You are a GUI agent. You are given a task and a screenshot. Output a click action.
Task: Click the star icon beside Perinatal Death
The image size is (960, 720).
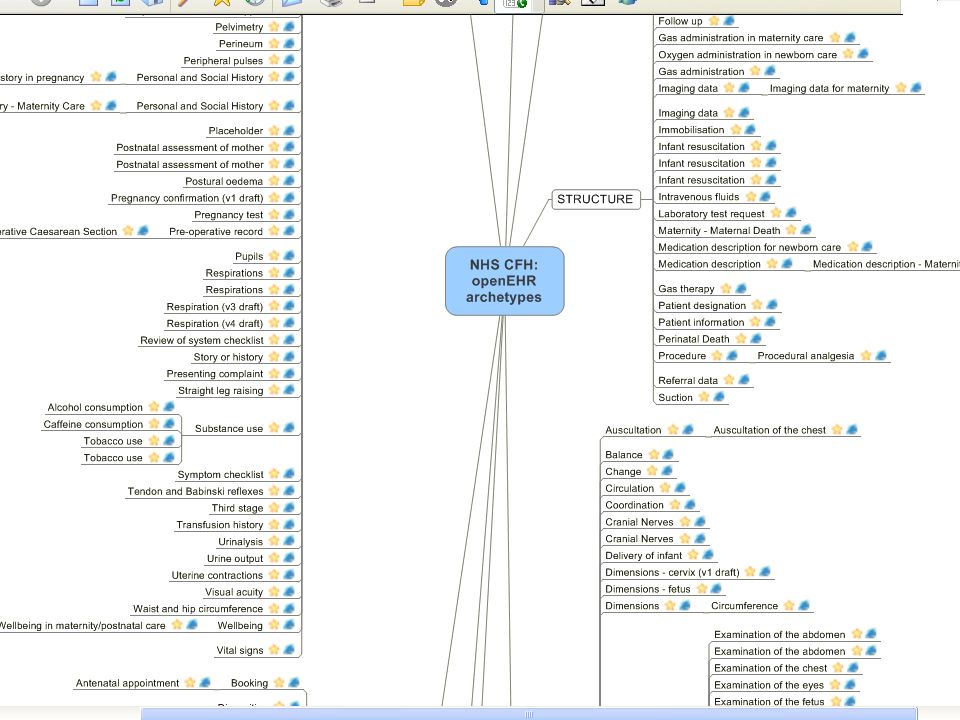coord(741,339)
